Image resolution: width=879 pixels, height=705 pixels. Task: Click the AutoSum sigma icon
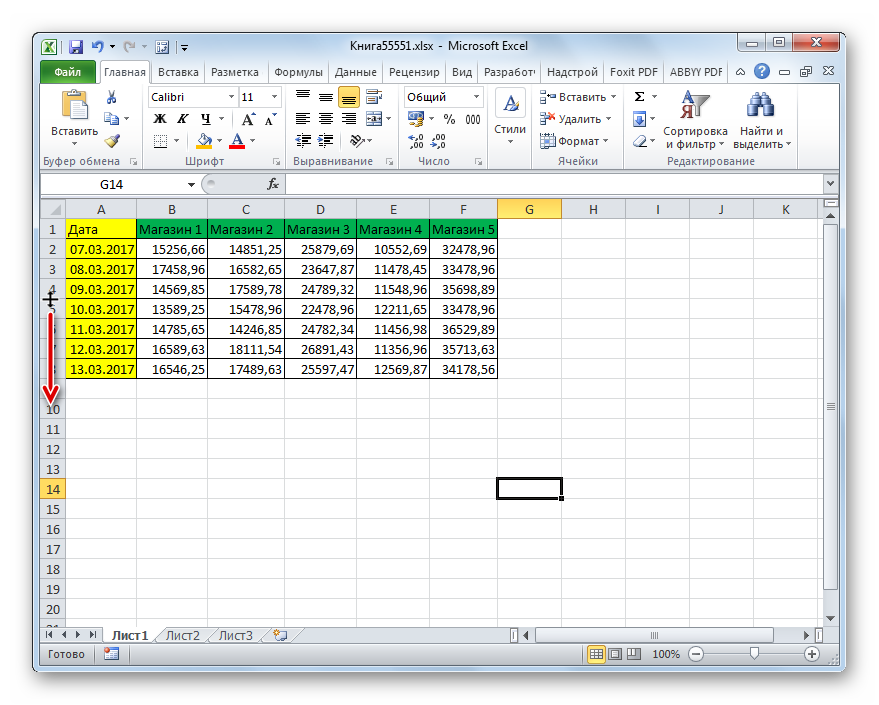639,96
